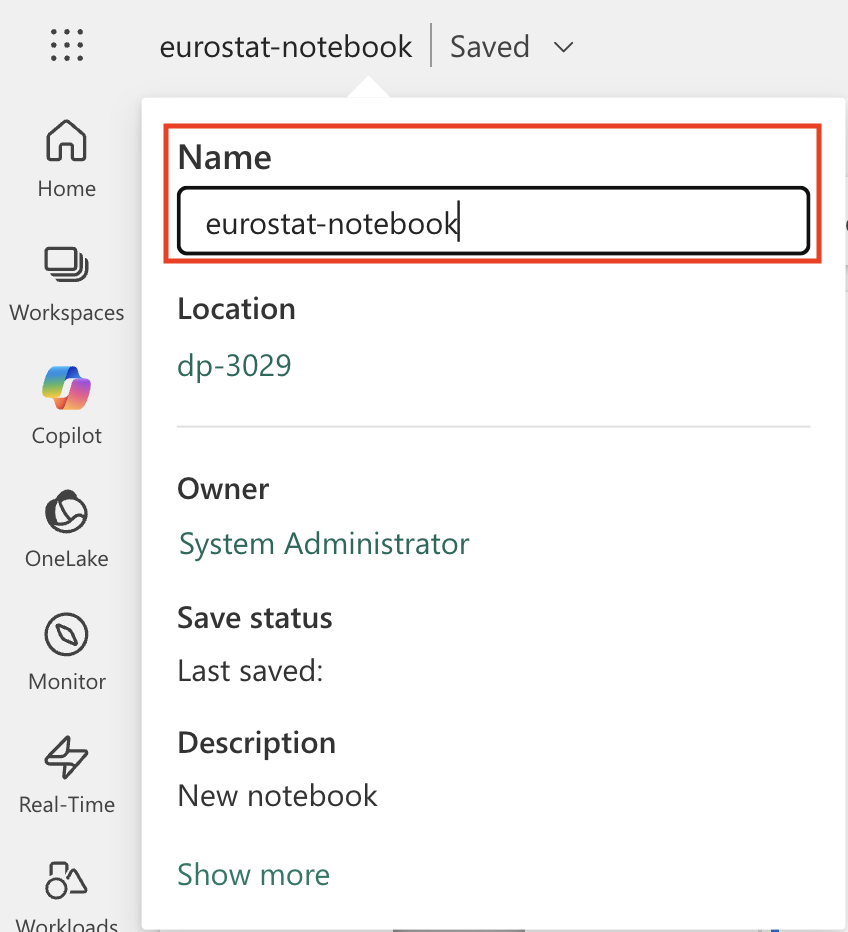Screen dimensions: 848x932
Task: Click the New notebook description text
Action: (277, 795)
